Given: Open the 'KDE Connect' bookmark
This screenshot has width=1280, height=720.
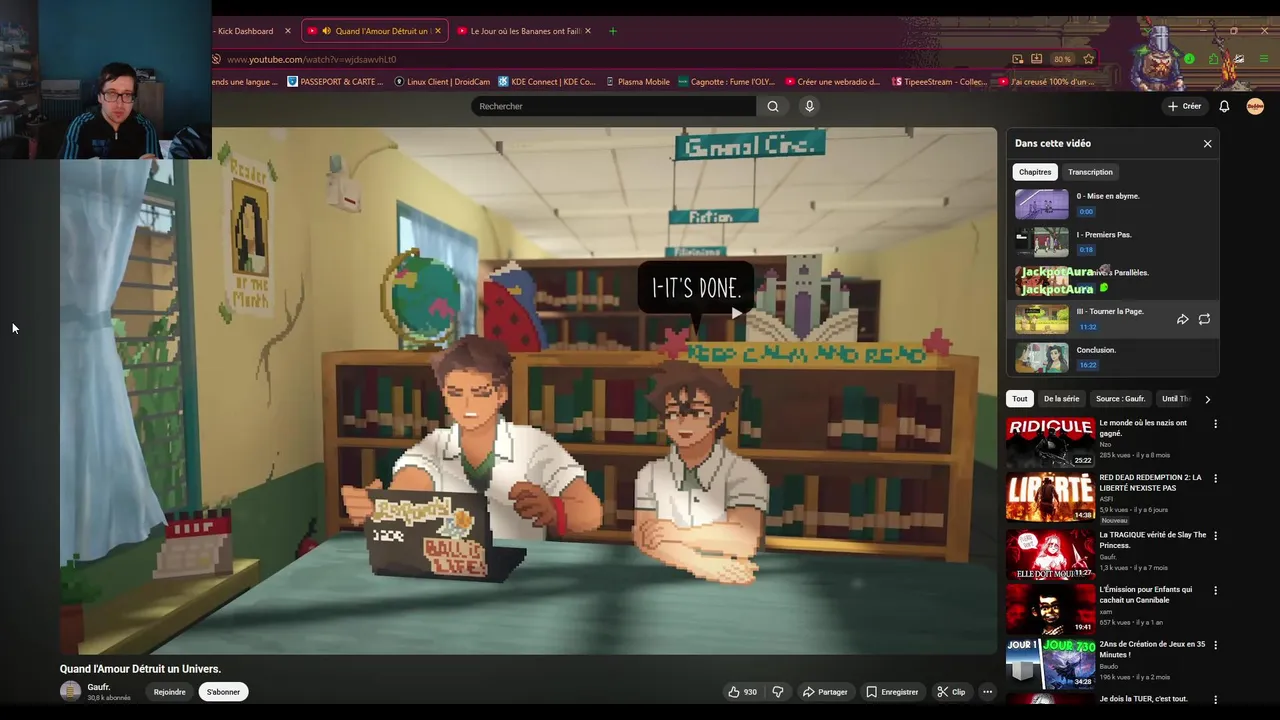Looking at the screenshot, I should point(547,82).
